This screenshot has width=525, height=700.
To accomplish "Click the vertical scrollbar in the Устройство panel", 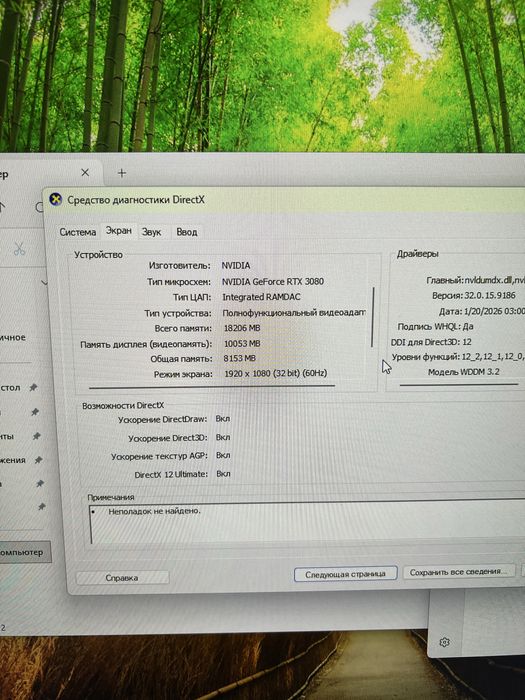I will pos(373,317).
